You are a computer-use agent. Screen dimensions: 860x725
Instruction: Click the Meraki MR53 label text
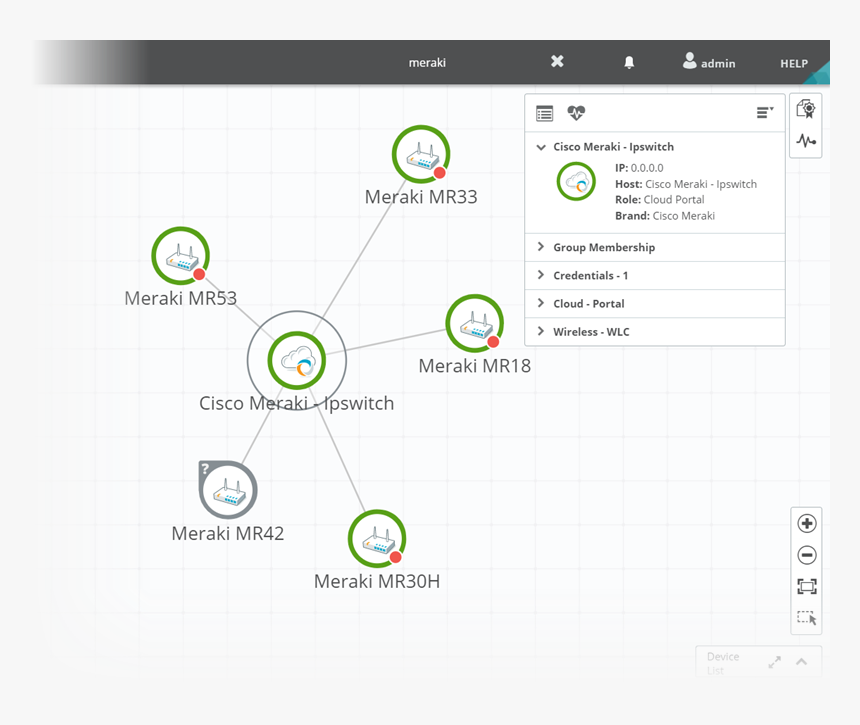pyautogui.click(x=180, y=298)
